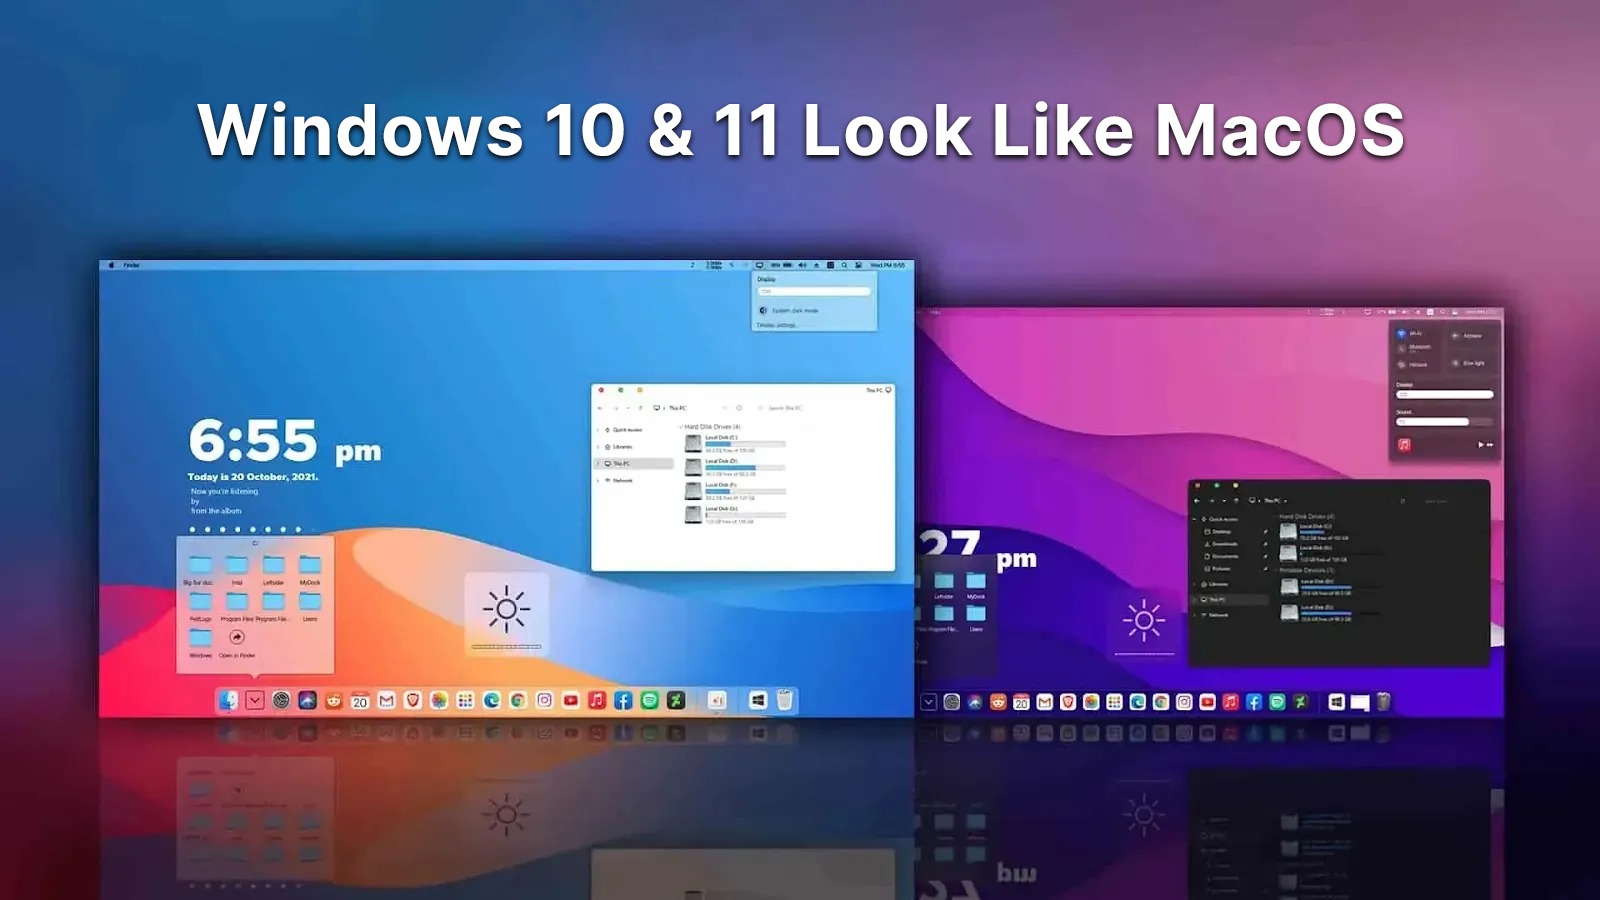Open System Settings gear in the left dock
Image resolution: width=1600 pixels, height=900 pixels.
(x=281, y=701)
